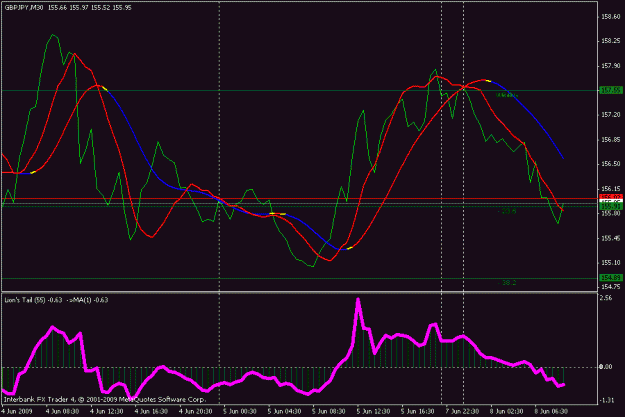Screen dimensions: 625x417
Task: Click the Interbank FX Trader 4 copyright text
Action: point(105,399)
